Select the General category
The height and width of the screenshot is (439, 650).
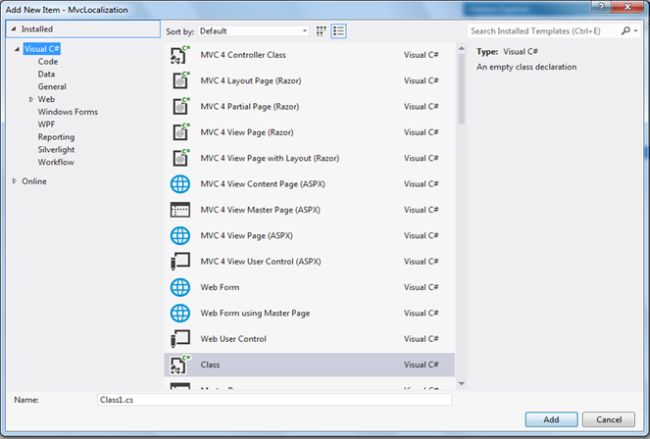tap(52, 87)
